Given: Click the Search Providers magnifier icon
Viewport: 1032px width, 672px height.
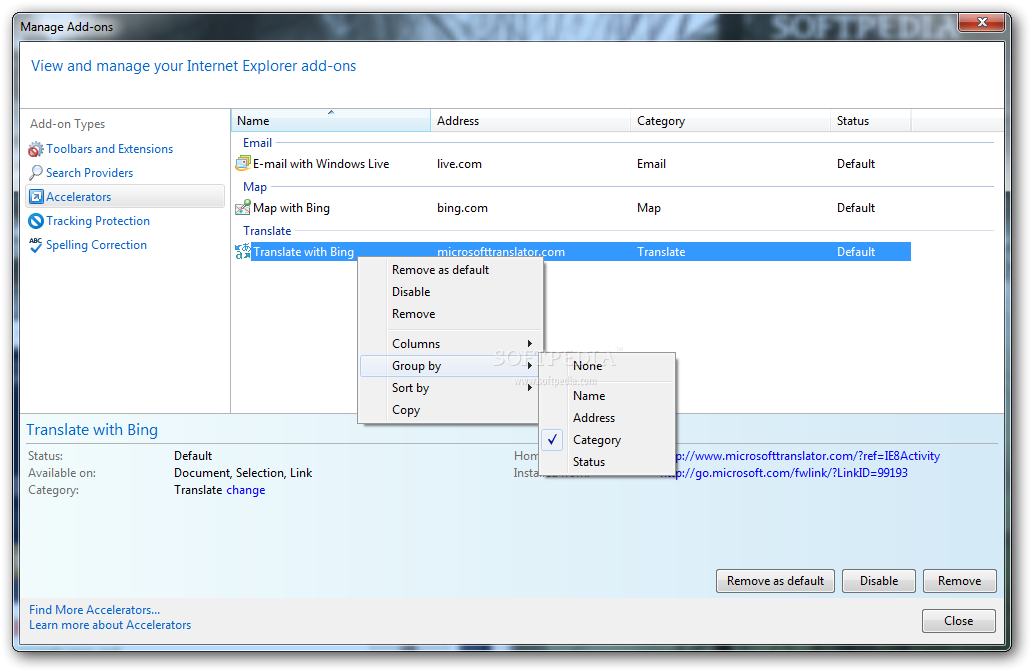Looking at the screenshot, I should coord(36,173).
